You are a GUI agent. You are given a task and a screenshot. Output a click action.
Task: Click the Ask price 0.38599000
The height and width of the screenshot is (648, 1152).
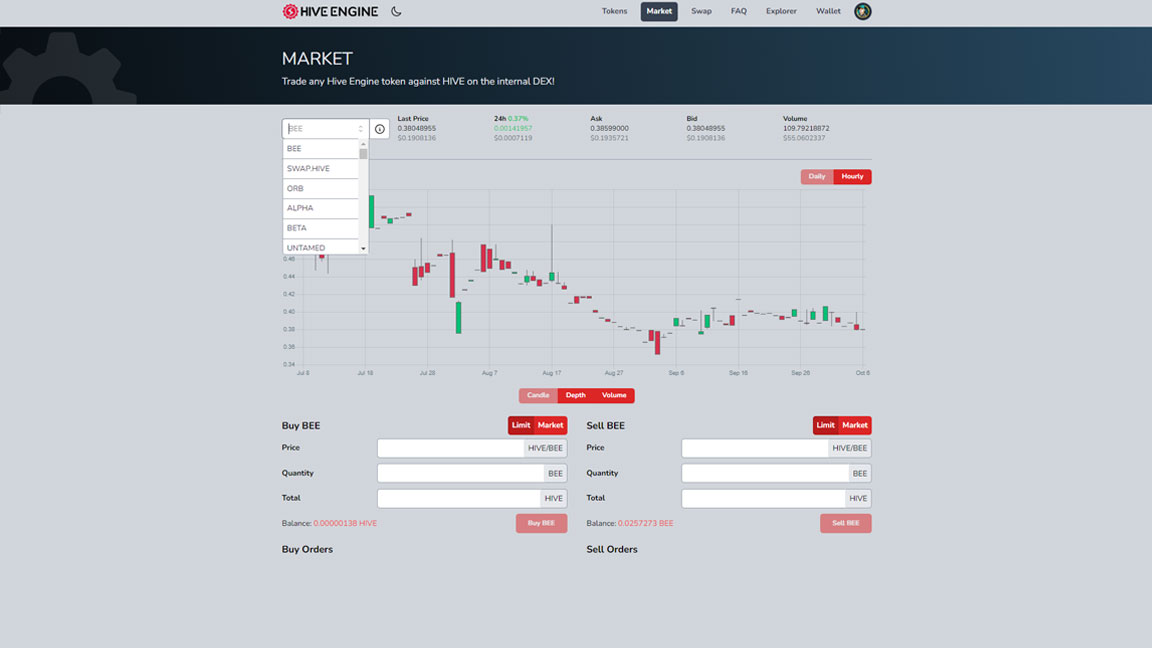coord(609,129)
